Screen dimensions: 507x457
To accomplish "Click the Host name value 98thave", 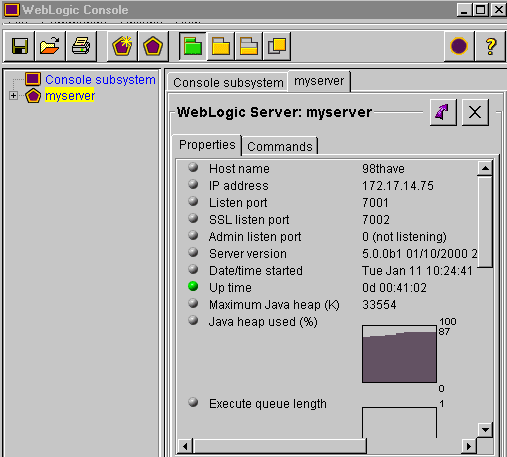I will (383, 169).
